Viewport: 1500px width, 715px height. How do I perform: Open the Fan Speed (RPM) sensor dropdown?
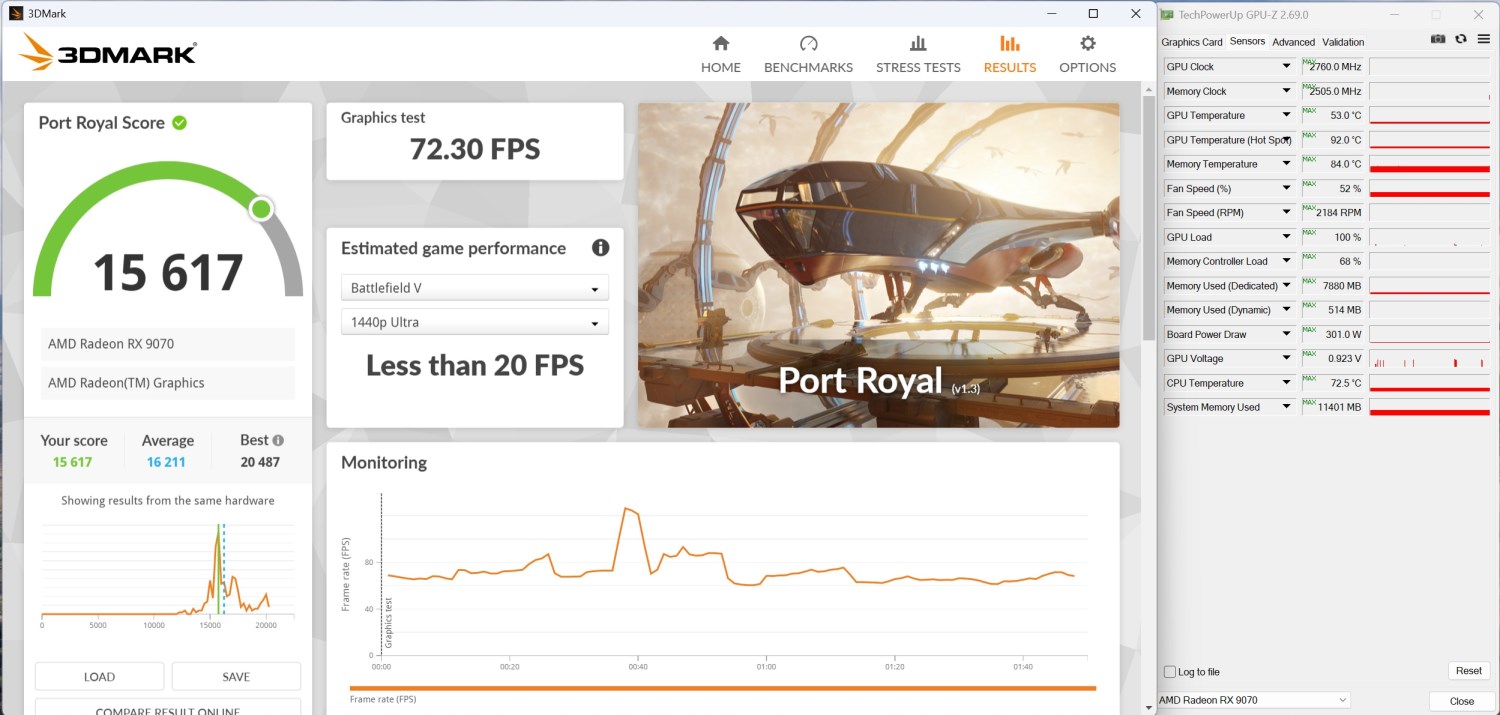pyautogui.click(x=1287, y=213)
